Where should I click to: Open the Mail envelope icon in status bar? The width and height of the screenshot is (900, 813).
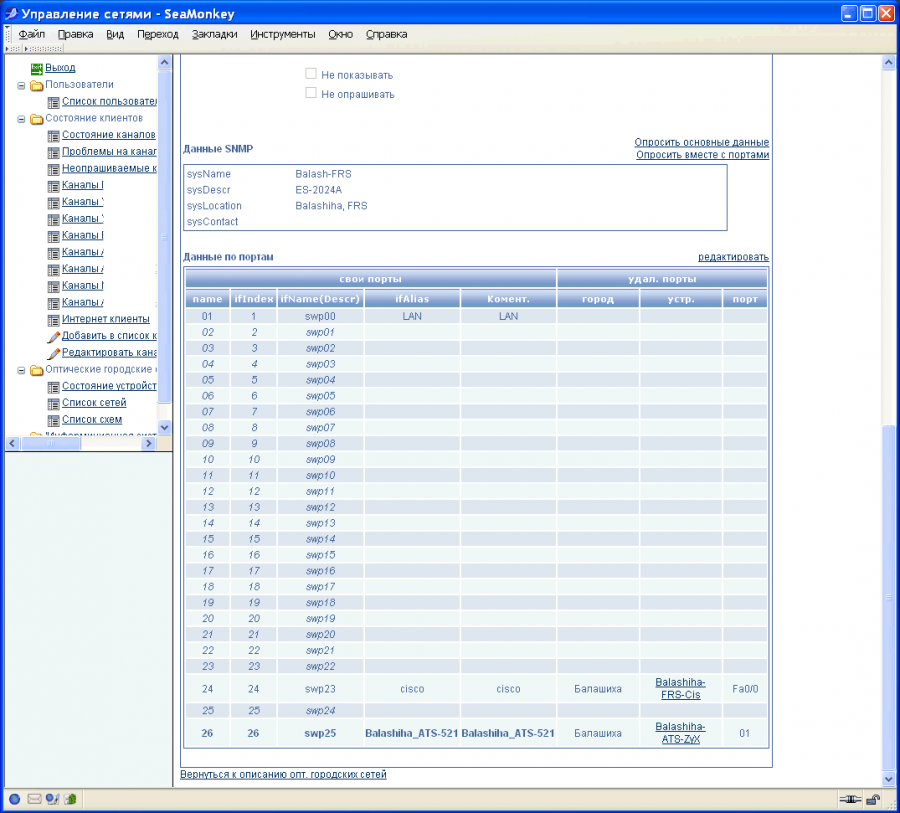[x=34, y=799]
